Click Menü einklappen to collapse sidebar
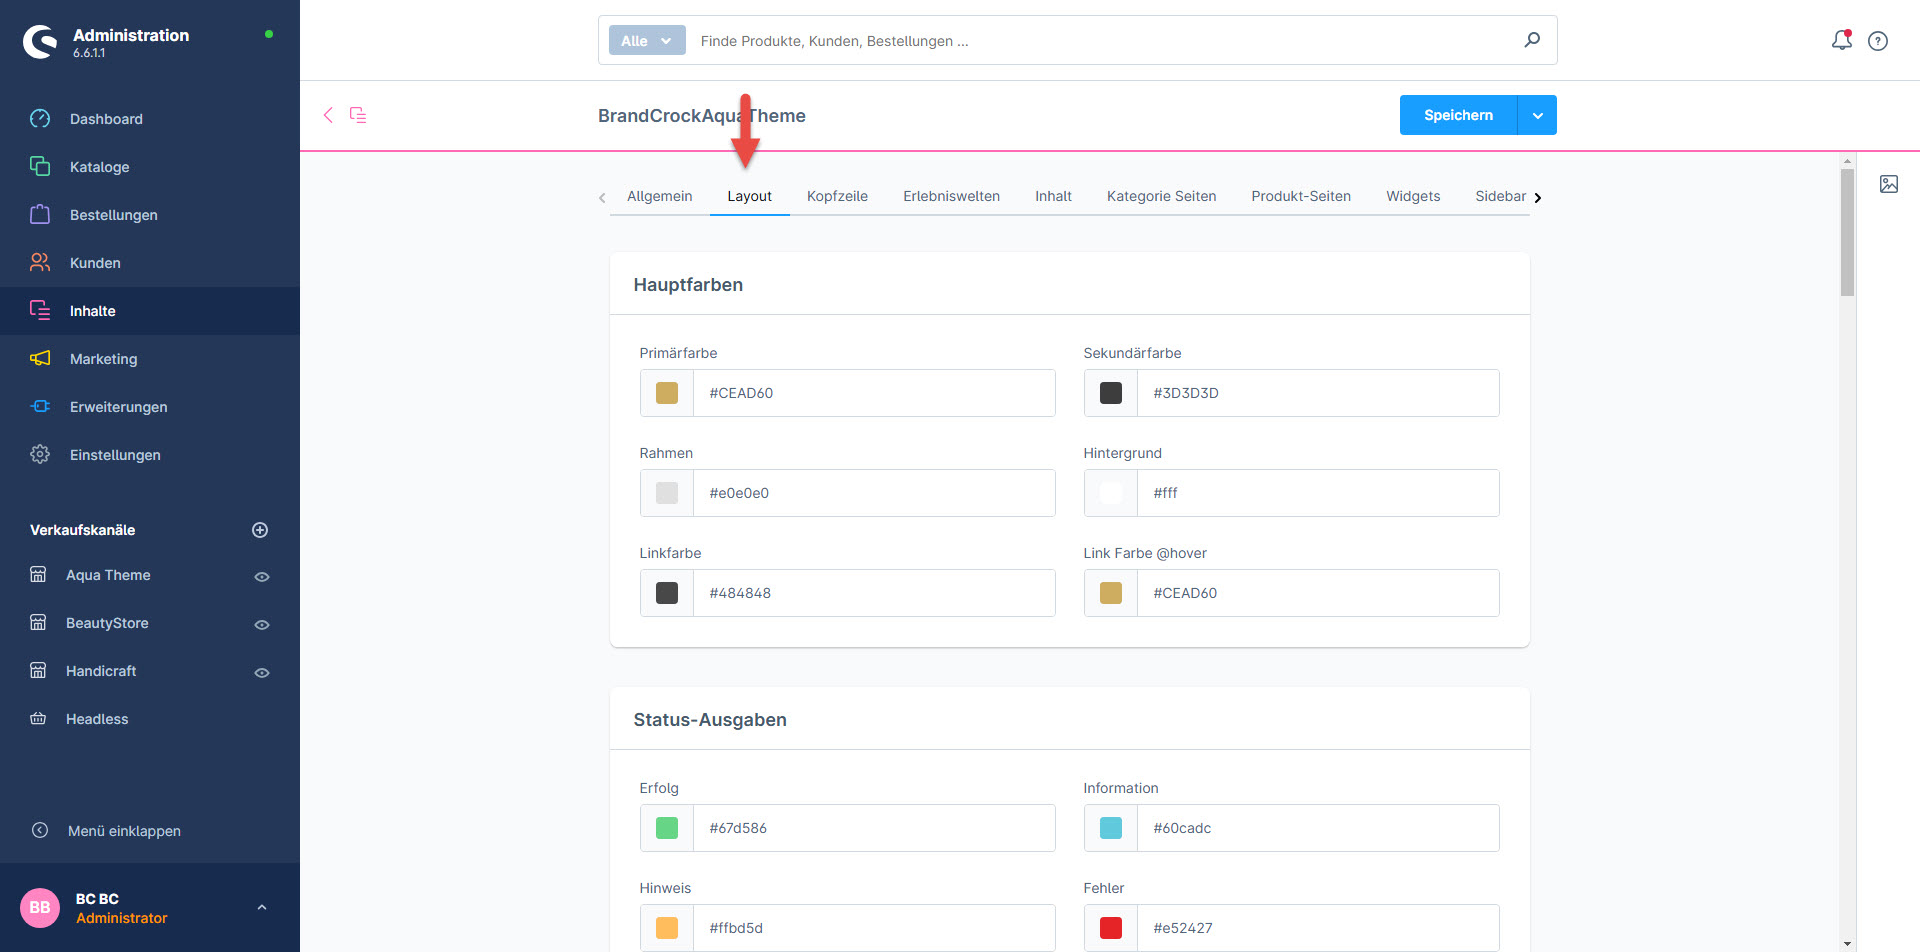 [124, 831]
